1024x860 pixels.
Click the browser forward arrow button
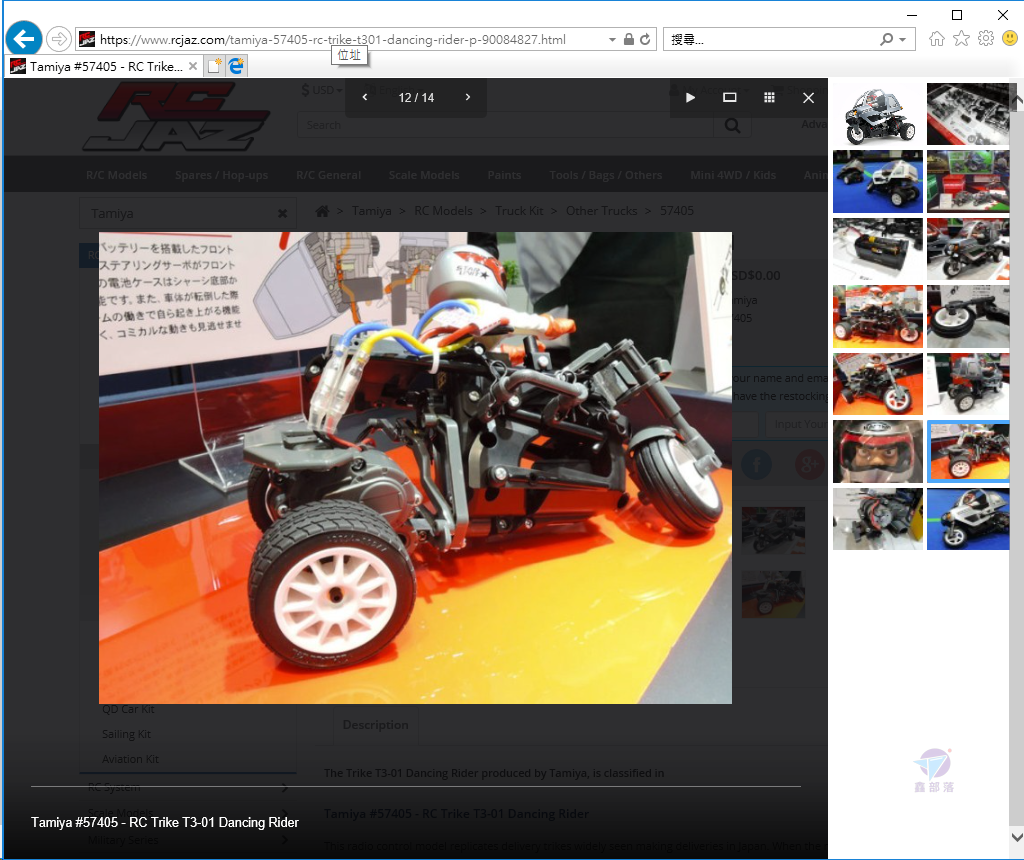click(x=59, y=39)
